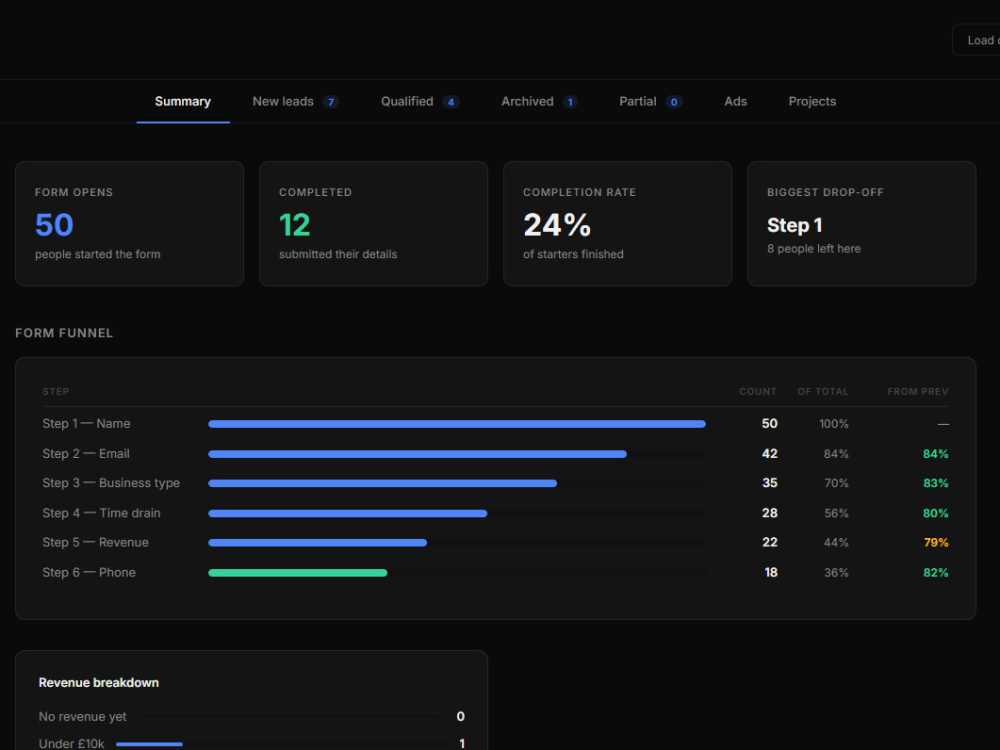Click the 'Step 3 — Business type' label

coord(111,483)
